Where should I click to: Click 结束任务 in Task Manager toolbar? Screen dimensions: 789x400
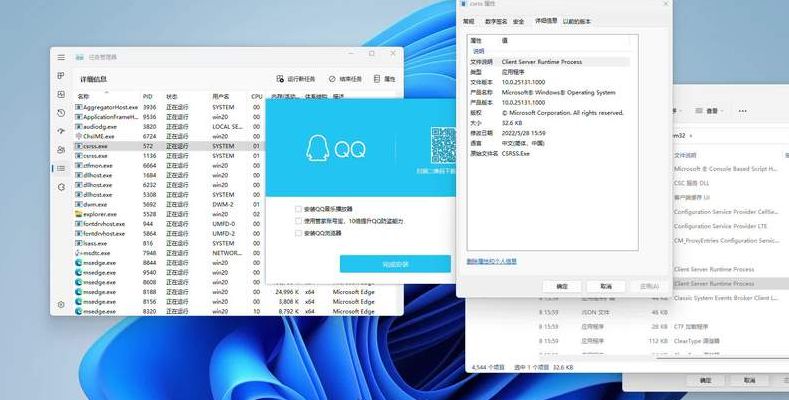point(345,79)
